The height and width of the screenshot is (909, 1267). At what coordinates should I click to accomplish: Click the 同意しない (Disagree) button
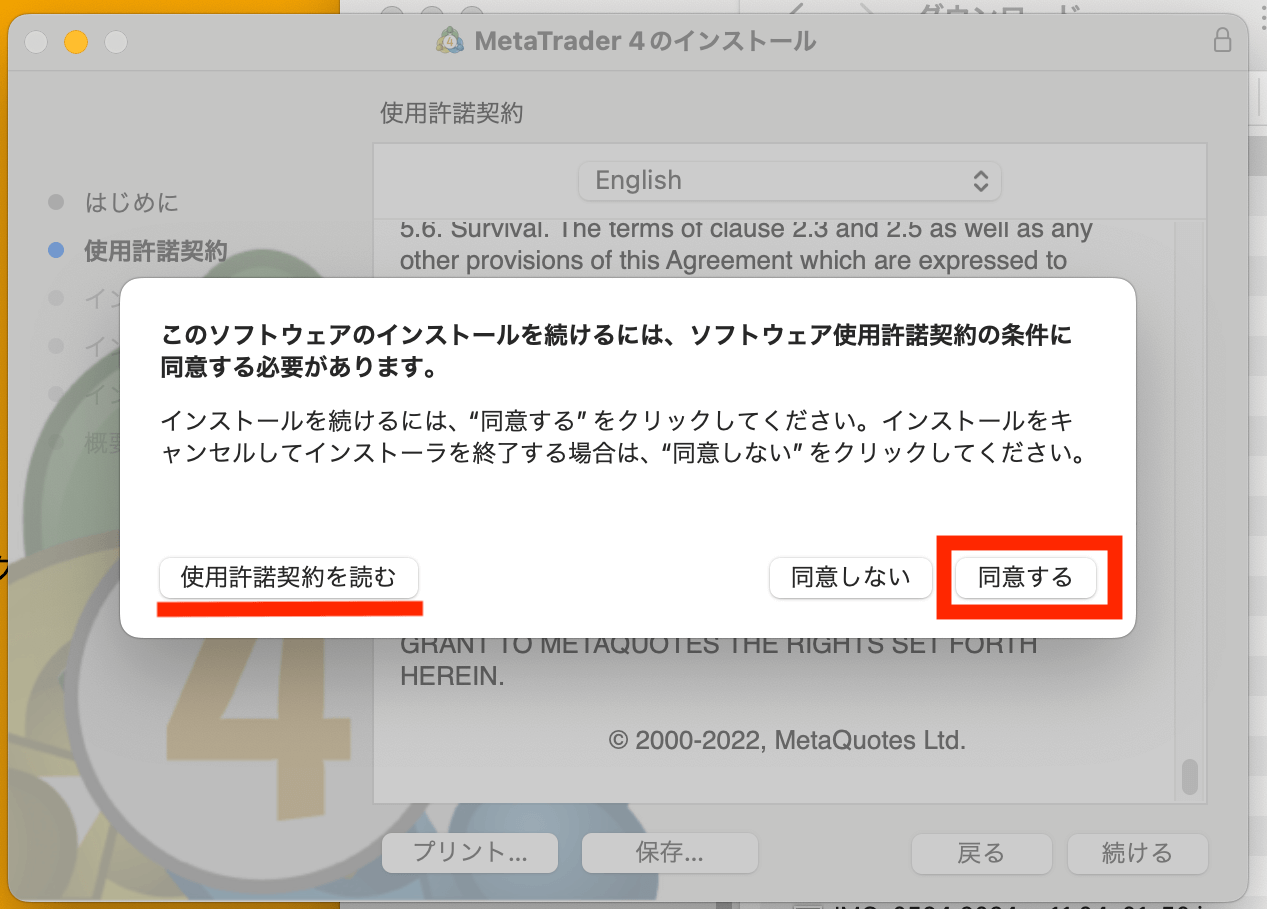[851, 578]
